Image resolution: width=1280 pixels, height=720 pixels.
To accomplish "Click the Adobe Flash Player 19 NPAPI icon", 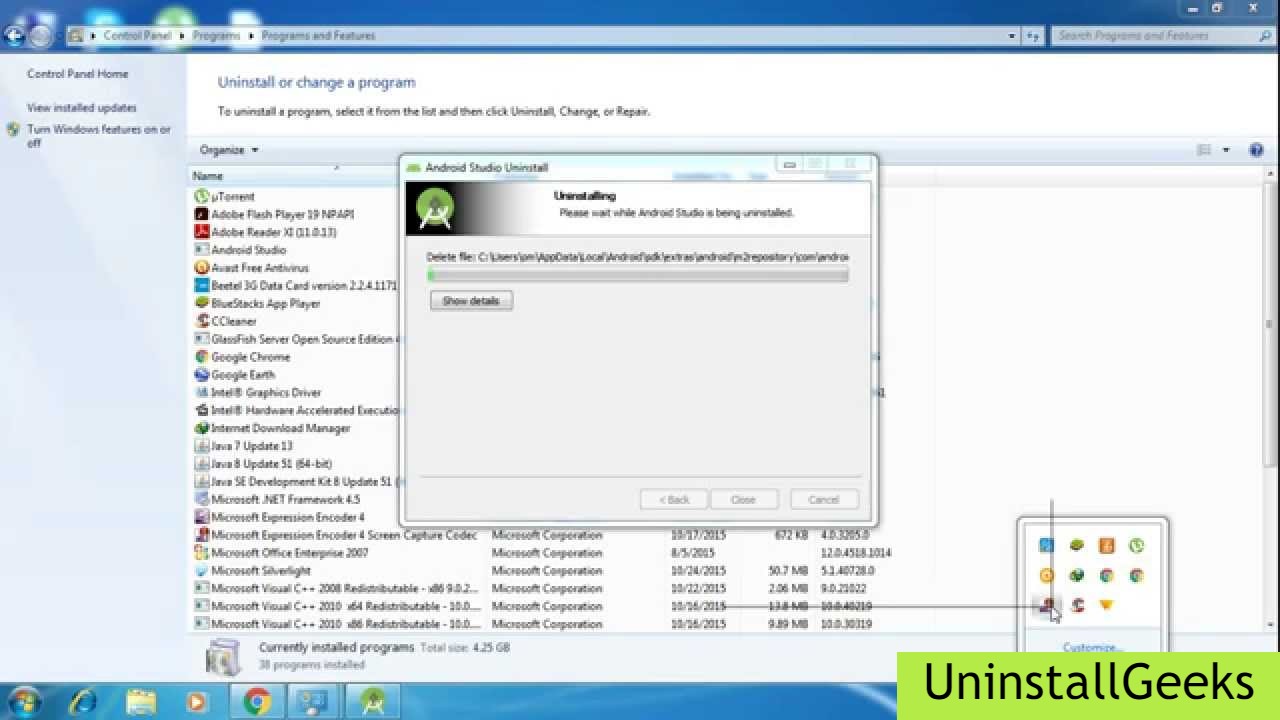I will tap(201, 214).
